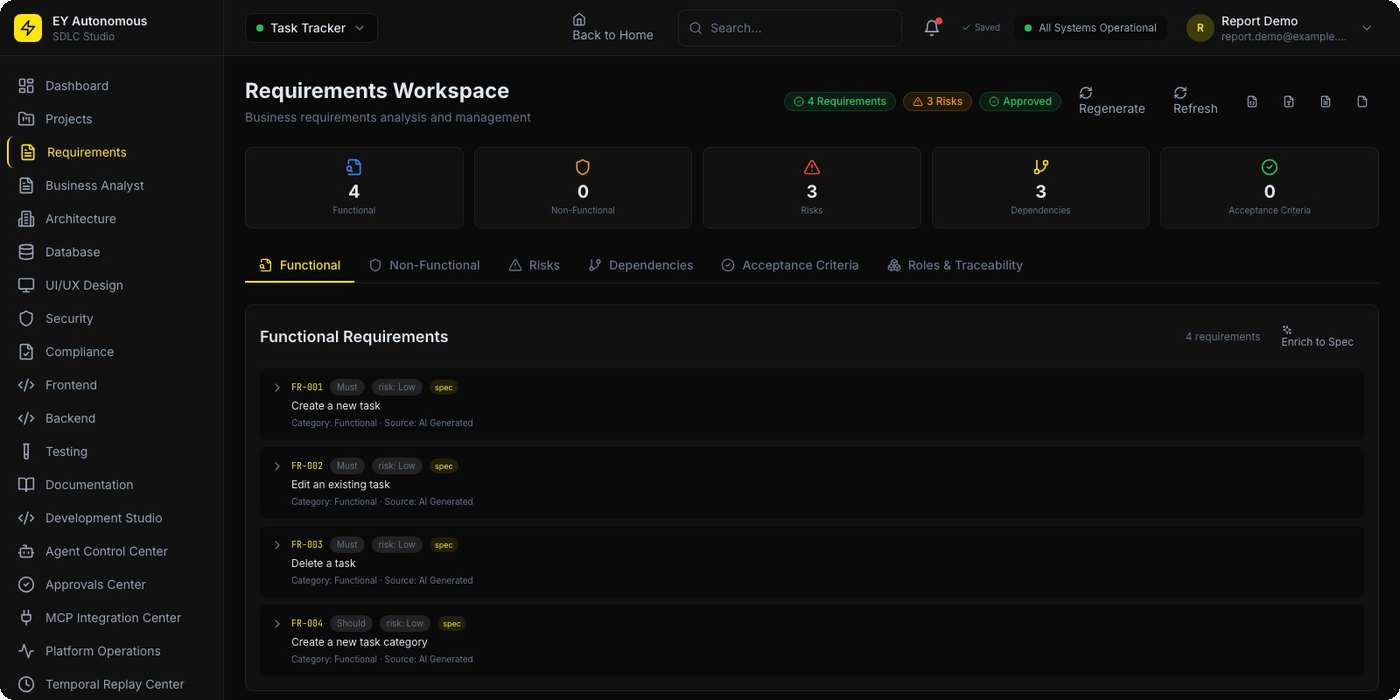Click the Non-Functional count card

pos(583,188)
